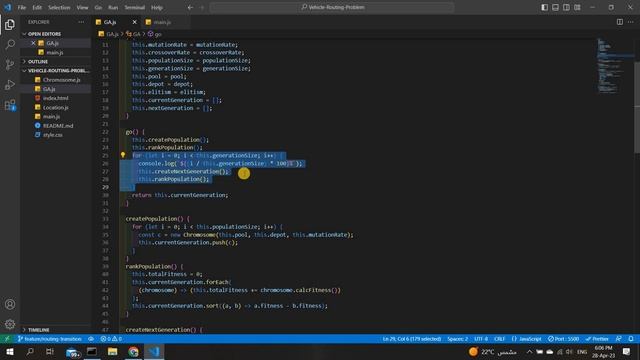The image size is (640, 360).
Task: Open Run and Debug view
Action: pyautogui.click(x=10, y=84)
